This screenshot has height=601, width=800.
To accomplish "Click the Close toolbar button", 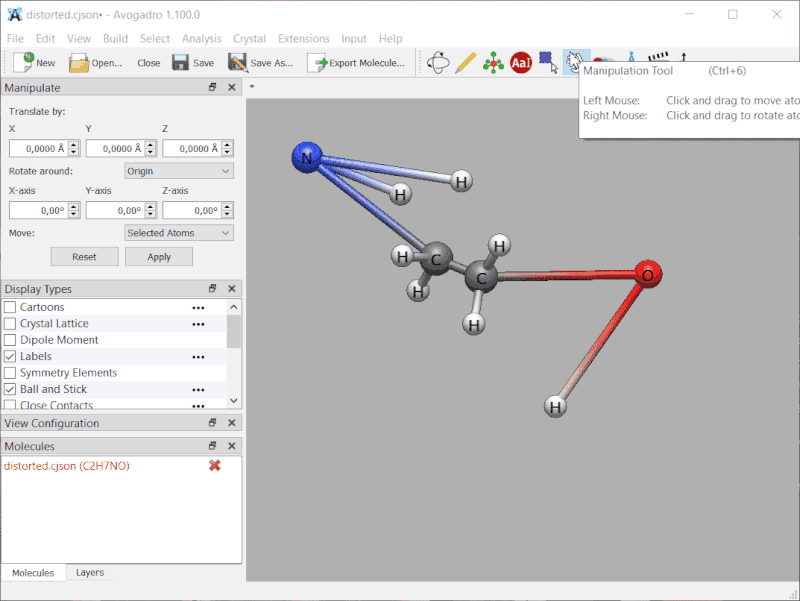I will [x=148, y=63].
